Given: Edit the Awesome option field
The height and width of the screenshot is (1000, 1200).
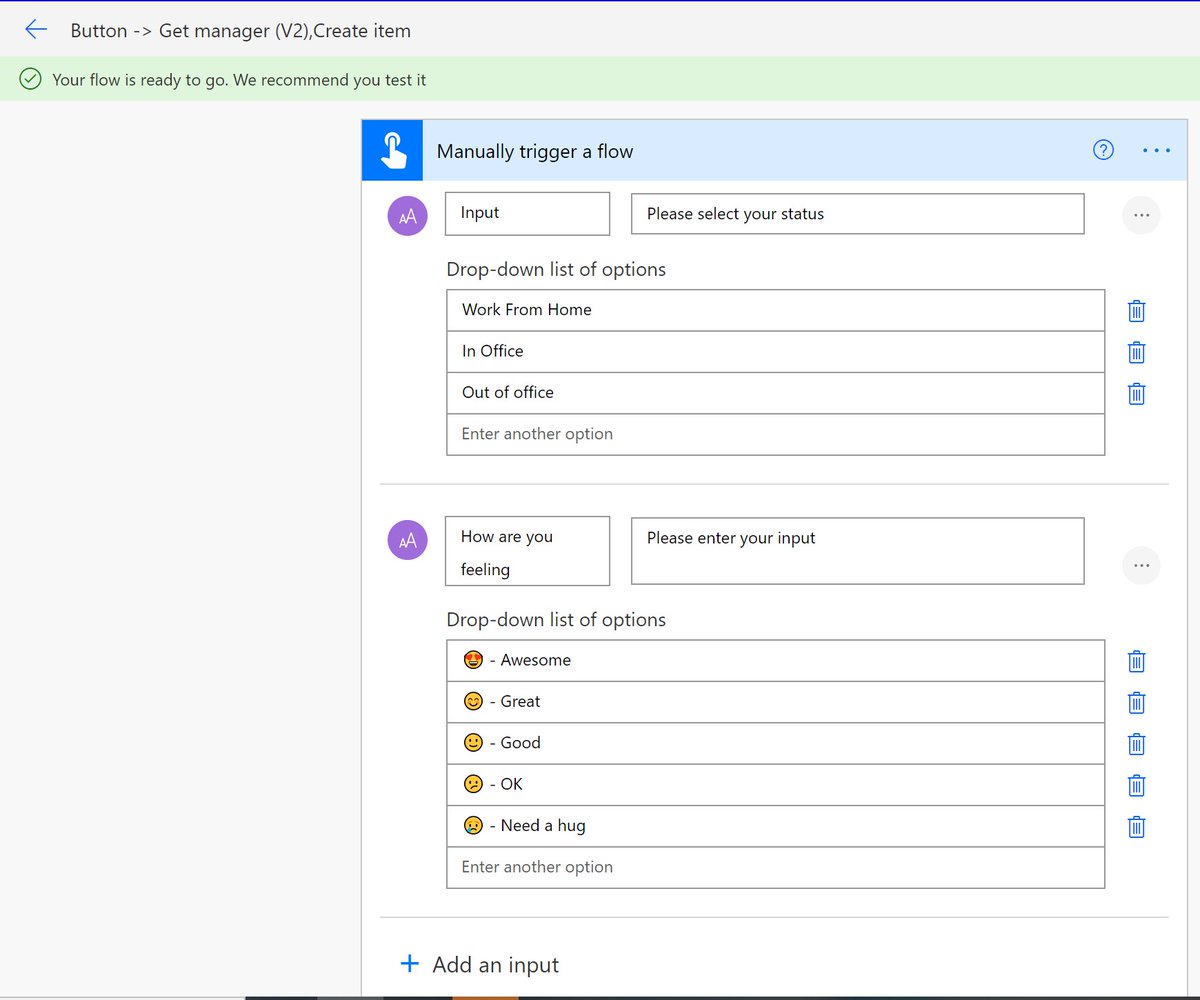Looking at the screenshot, I should click(776, 661).
